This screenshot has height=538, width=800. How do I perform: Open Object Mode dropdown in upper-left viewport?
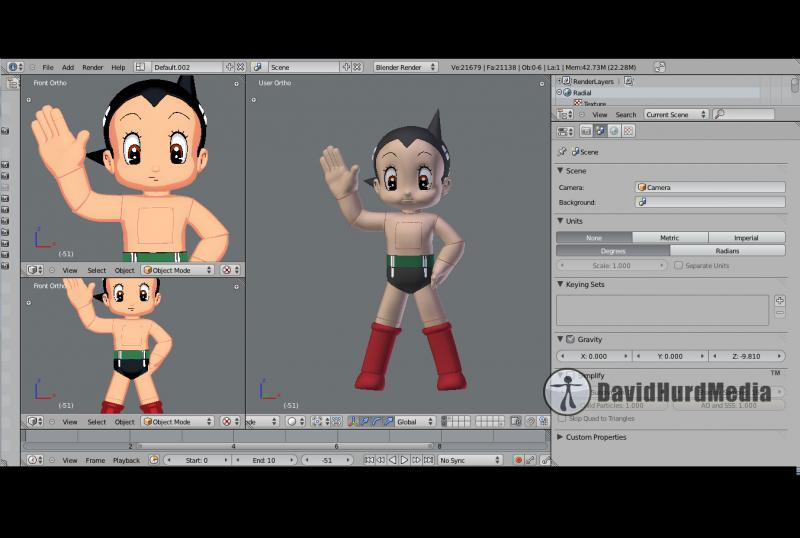178,270
